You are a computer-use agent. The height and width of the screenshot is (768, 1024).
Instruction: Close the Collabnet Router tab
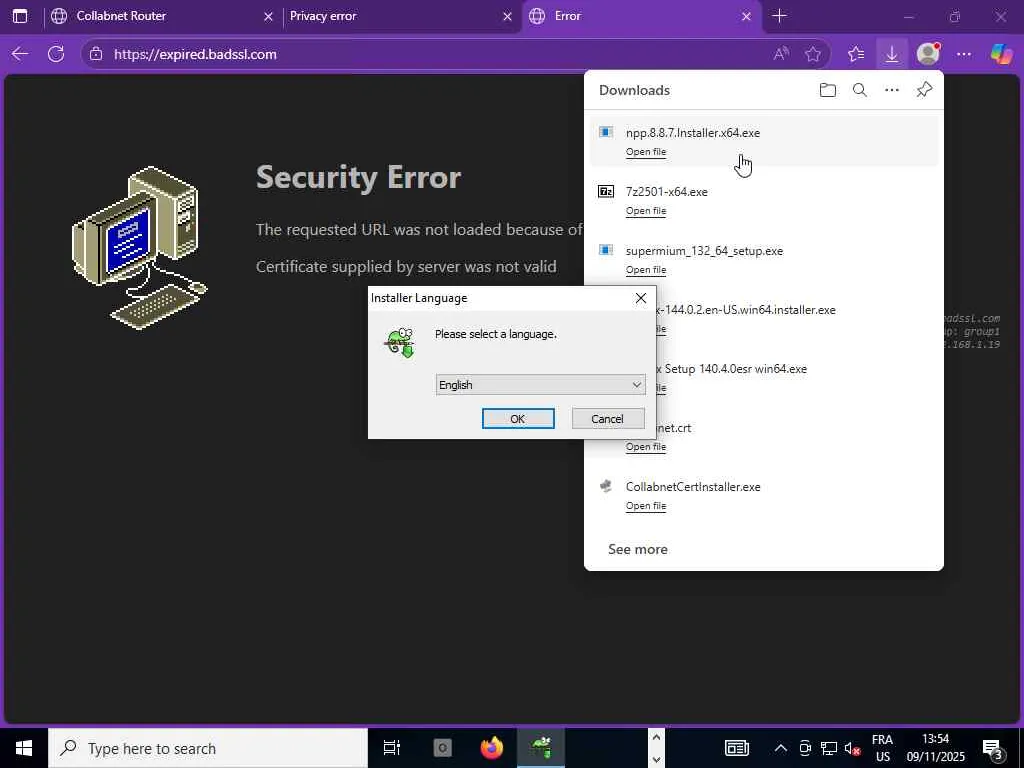point(268,16)
